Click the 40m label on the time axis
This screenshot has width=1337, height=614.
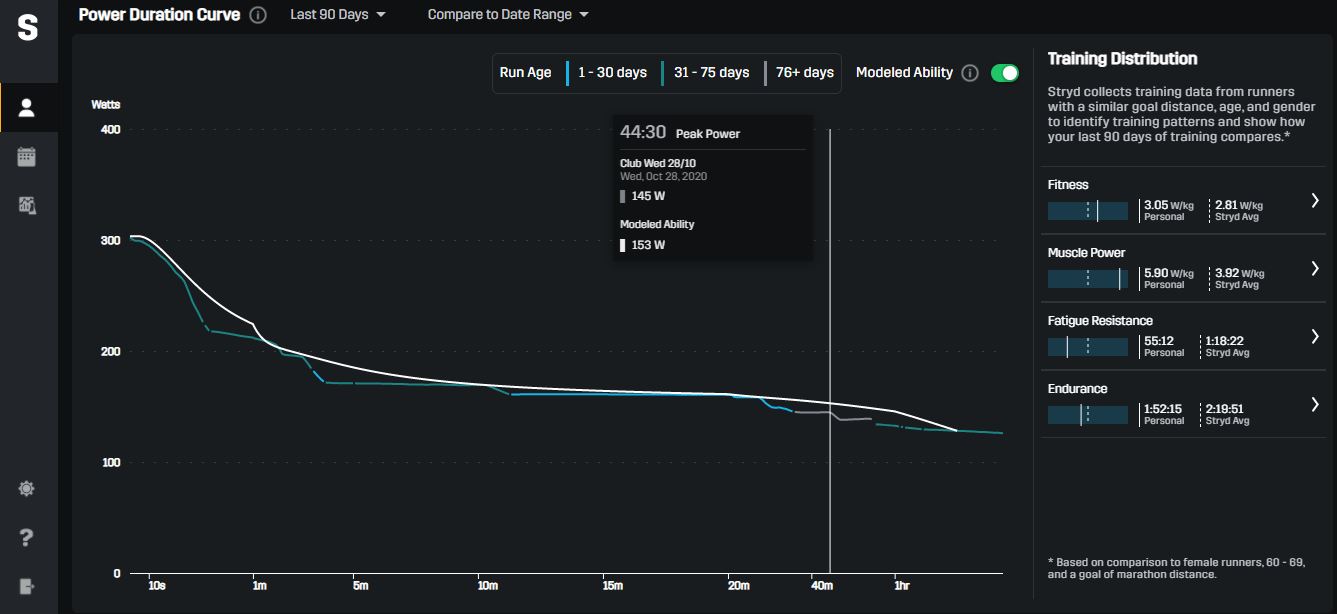822,586
